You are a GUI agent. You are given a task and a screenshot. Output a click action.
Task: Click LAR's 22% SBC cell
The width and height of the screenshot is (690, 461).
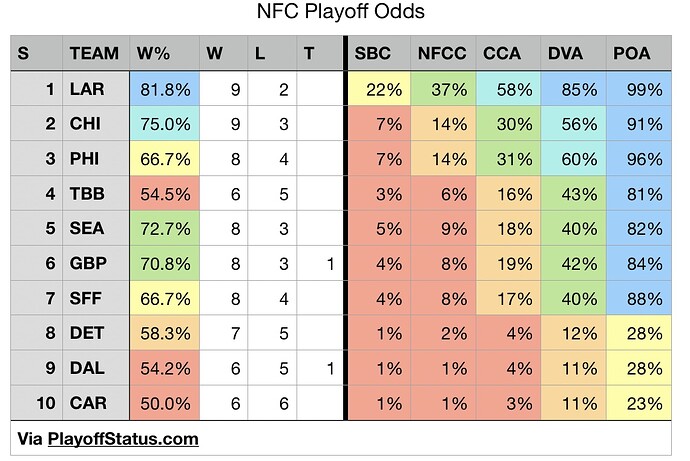(377, 90)
